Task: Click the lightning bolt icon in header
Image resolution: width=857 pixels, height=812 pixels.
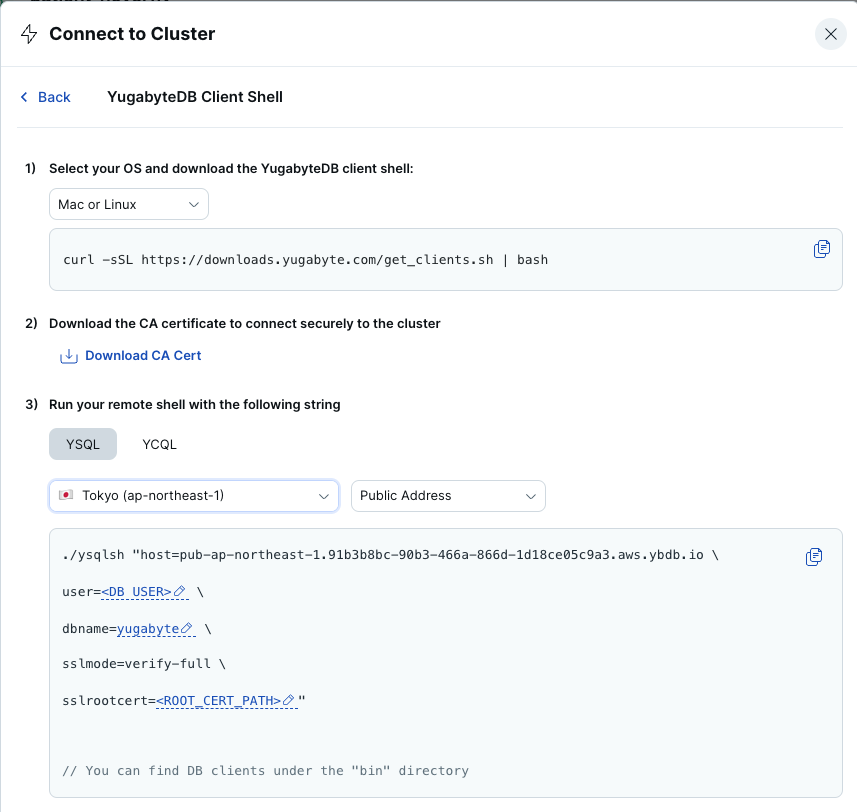Action: click(x=29, y=34)
